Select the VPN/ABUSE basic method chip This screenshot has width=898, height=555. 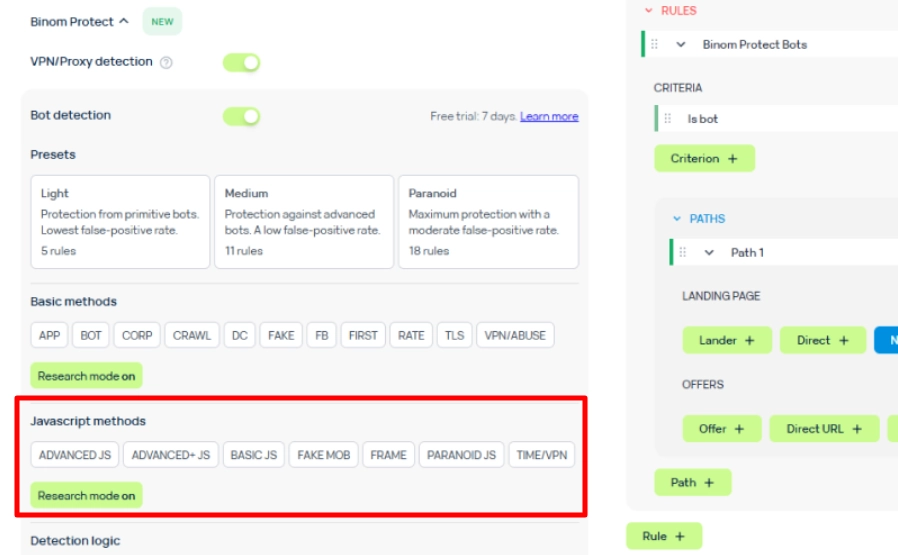(x=515, y=335)
